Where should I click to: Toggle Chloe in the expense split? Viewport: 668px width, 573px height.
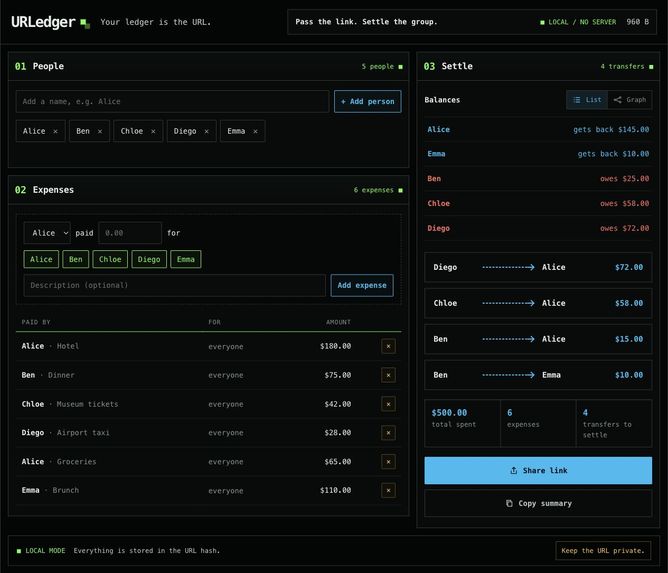coord(110,259)
